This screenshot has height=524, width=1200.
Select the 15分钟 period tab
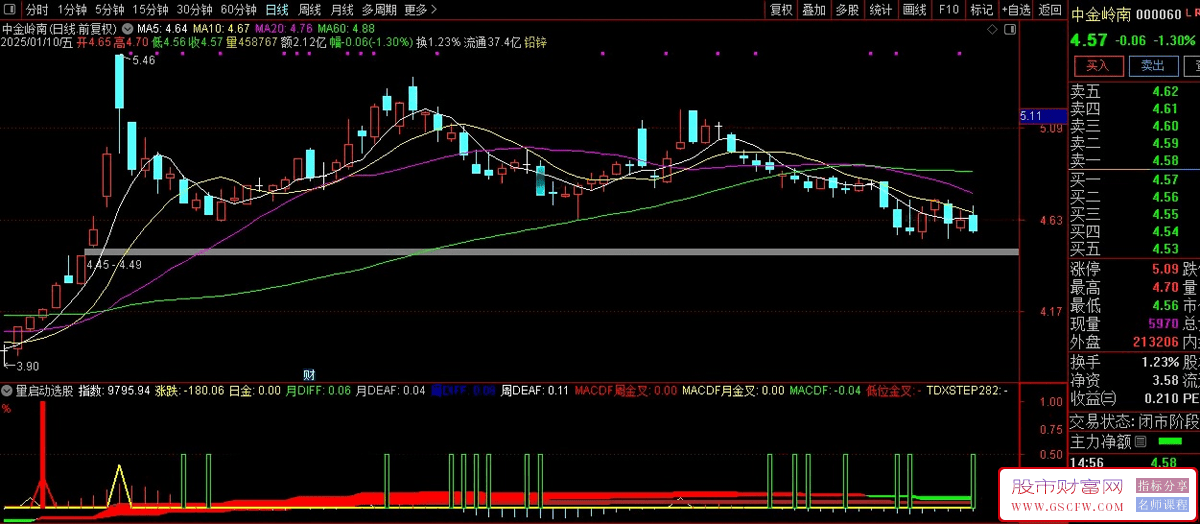[150, 9]
